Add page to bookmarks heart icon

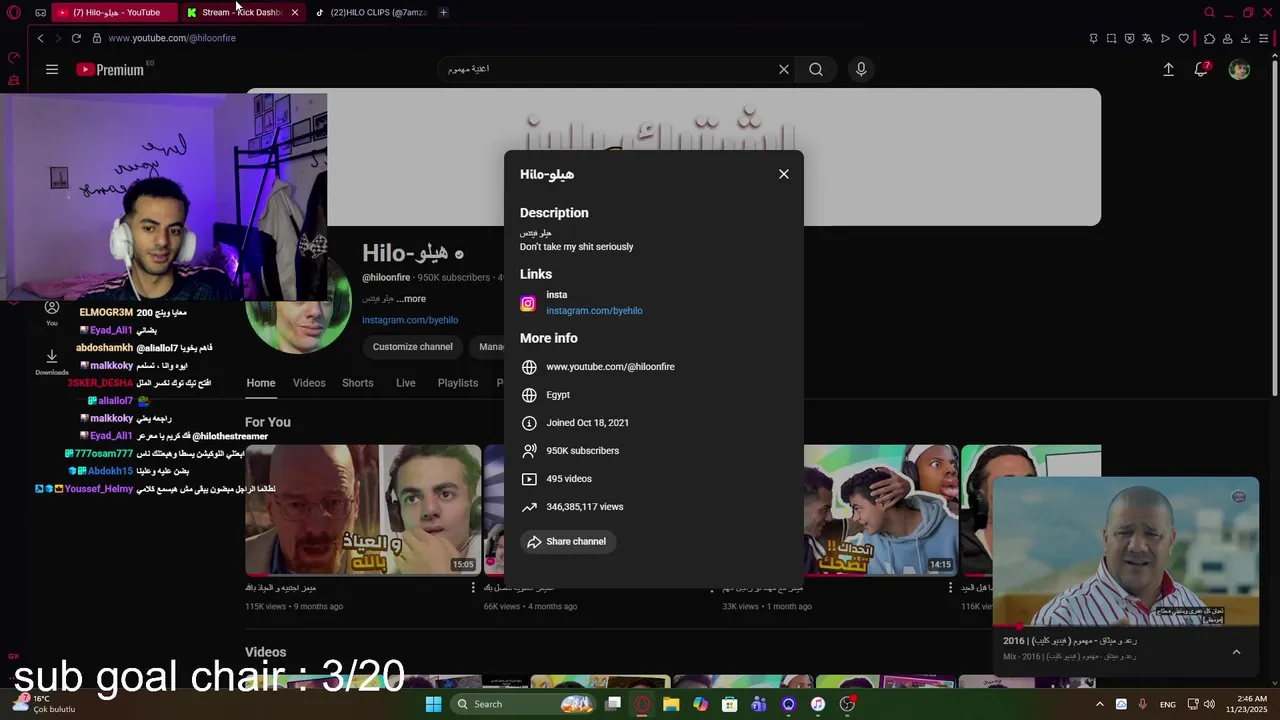(x=1184, y=38)
